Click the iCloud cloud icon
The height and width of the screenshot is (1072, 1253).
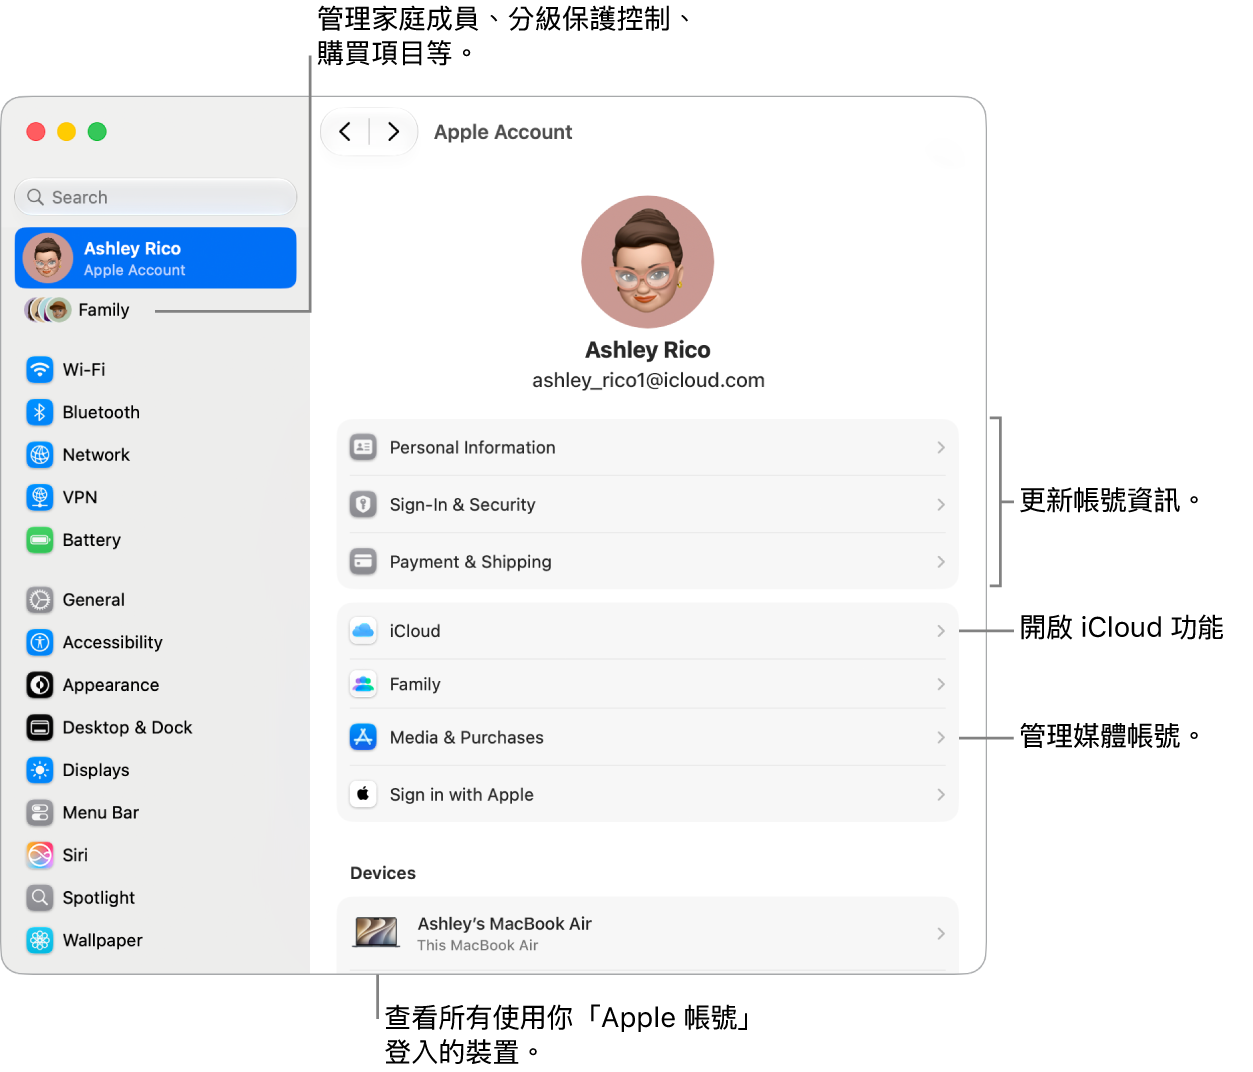pos(363,631)
